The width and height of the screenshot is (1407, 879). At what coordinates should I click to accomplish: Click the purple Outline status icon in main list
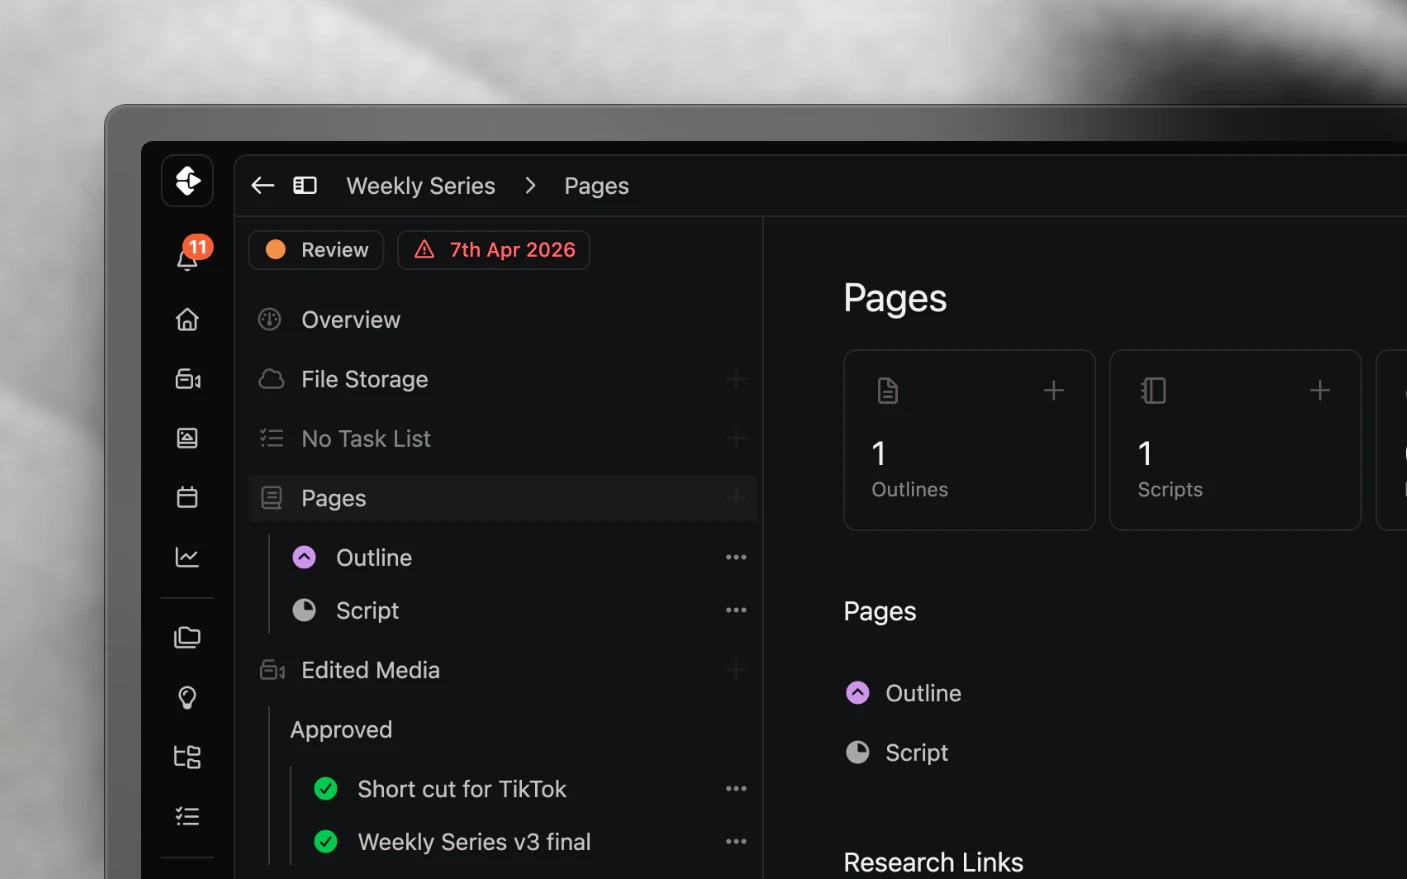[x=858, y=692]
